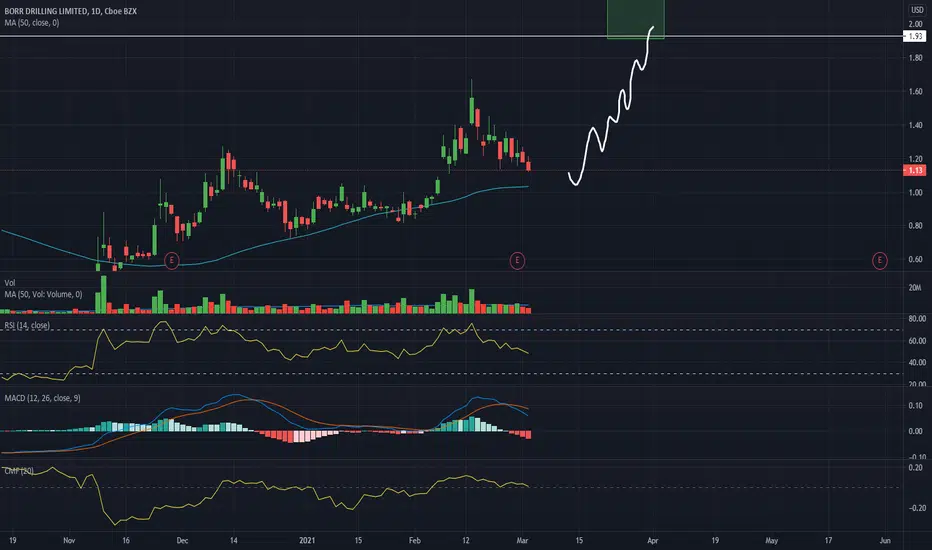
Task: Click the earnings marker near December
Action: click(171, 260)
